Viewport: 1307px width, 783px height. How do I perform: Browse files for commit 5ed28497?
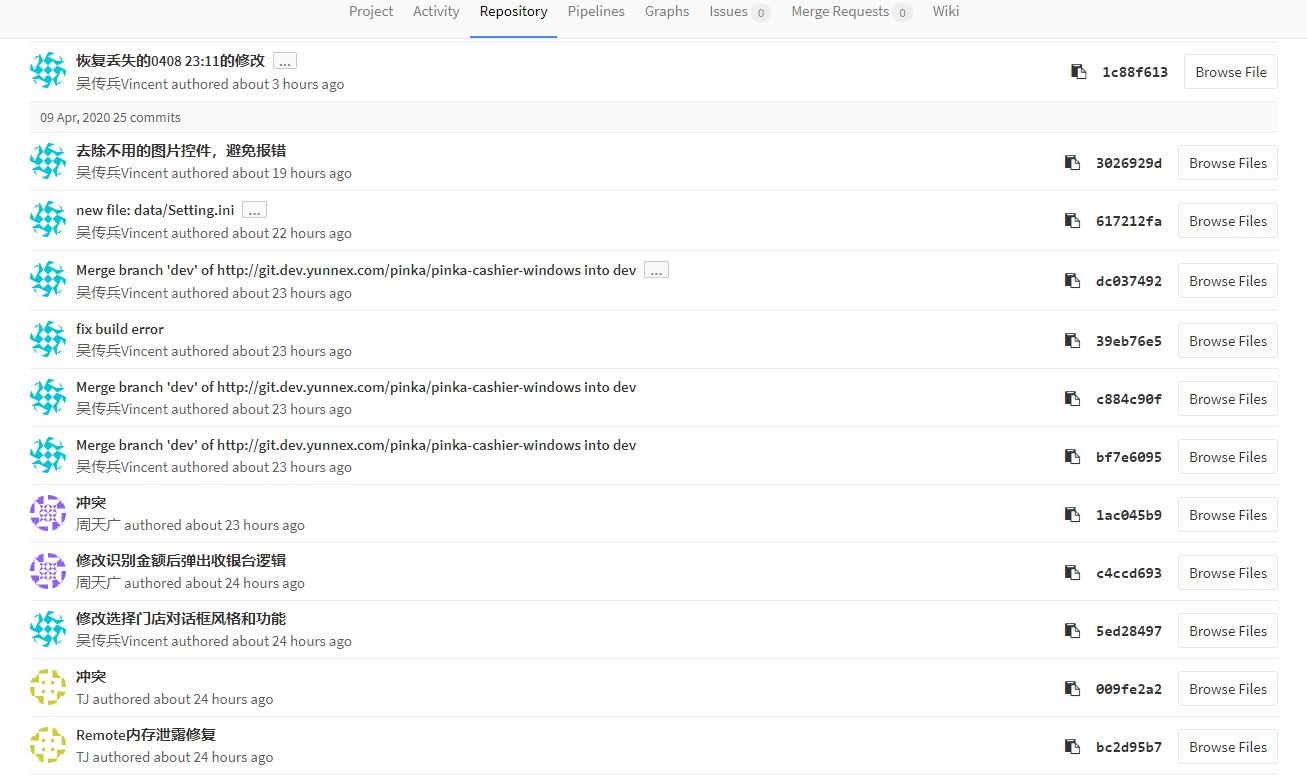pyautogui.click(x=1227, y=631)
